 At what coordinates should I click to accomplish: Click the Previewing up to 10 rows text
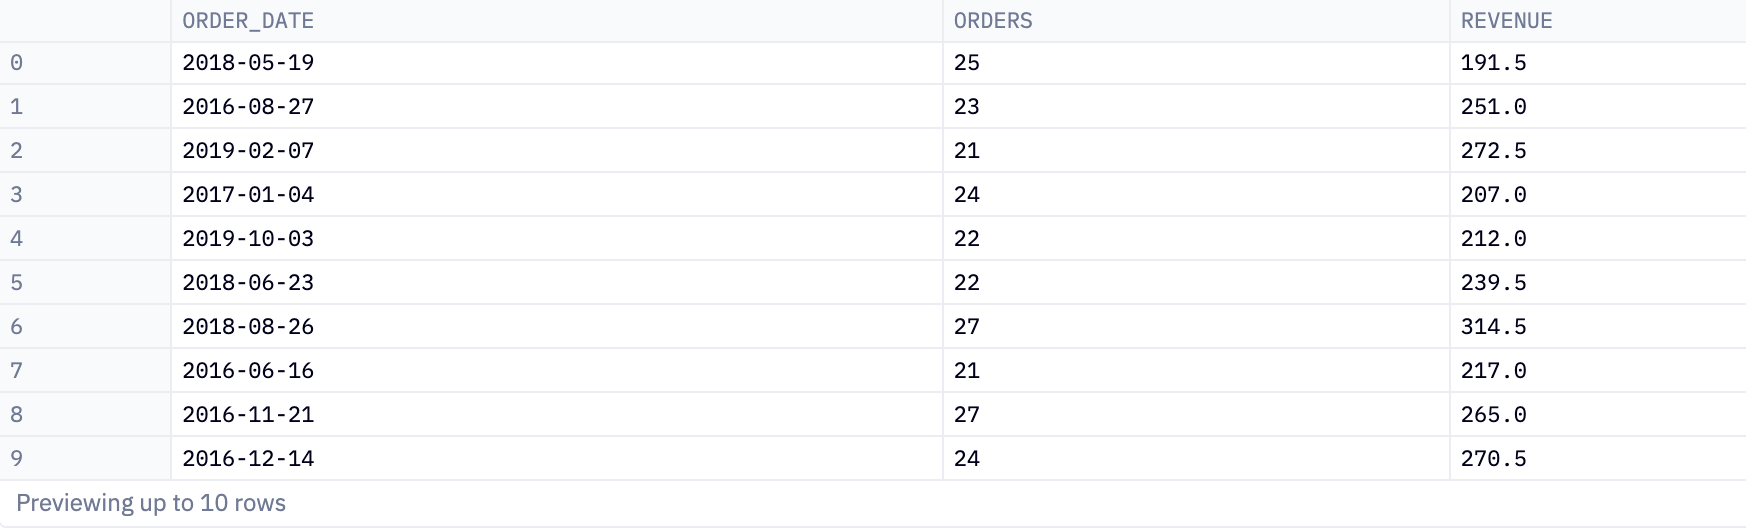[x=151, y=503]
